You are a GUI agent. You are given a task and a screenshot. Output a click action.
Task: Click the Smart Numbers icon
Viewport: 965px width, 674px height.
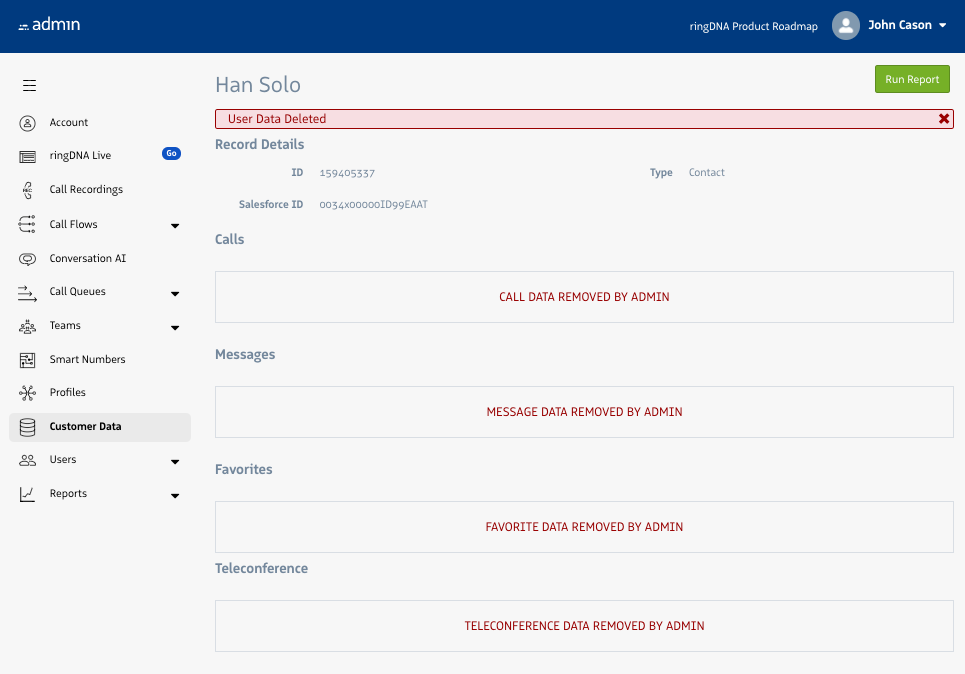tap(28, 360)
